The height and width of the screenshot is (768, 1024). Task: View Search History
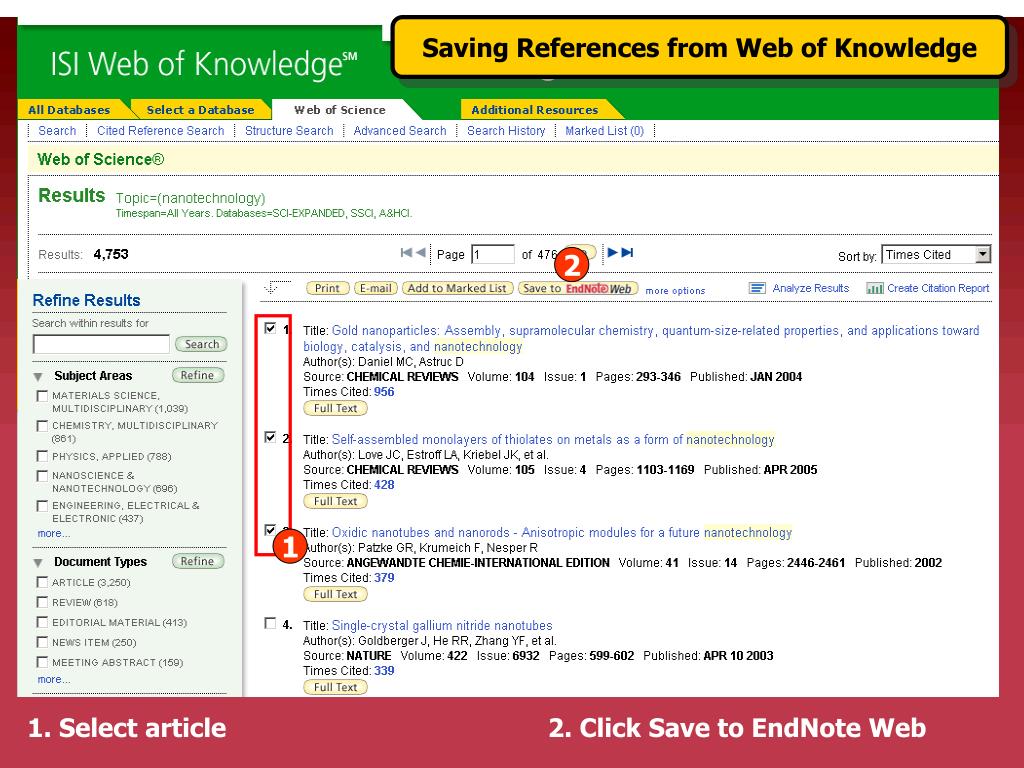(x=506, y=131)
